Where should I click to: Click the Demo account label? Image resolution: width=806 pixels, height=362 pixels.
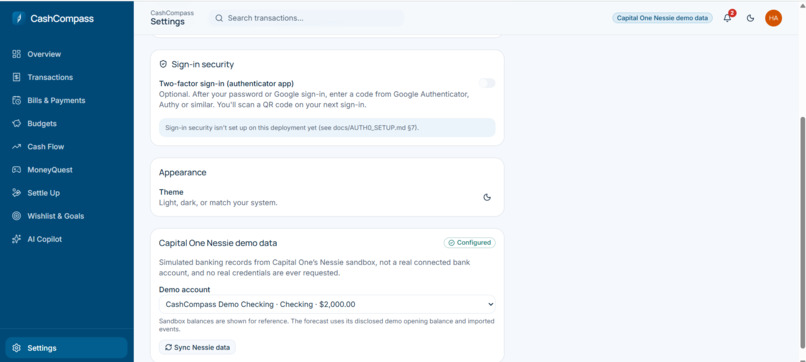[x=185, y=289]
